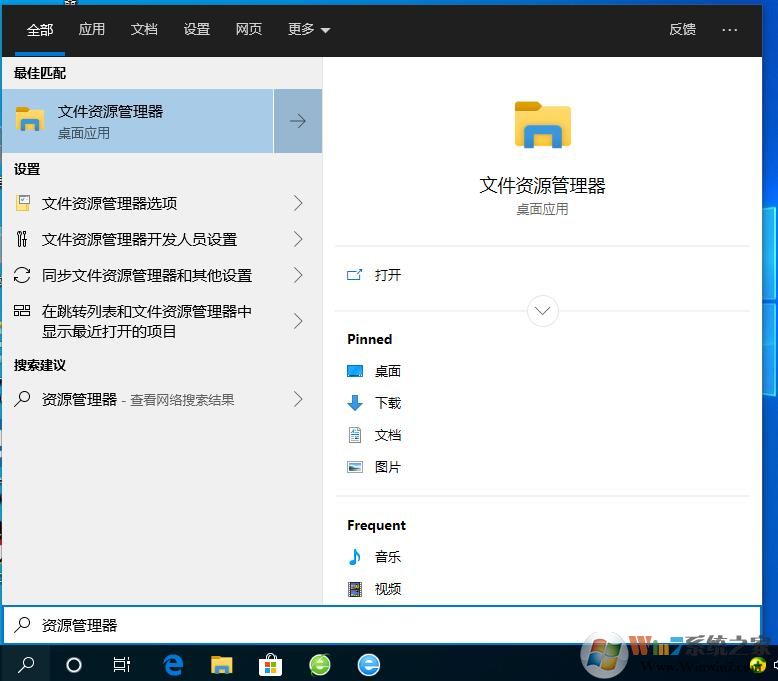Viewport: 778px width, 681px height.
Task: Click 打开 to launch File Explorer
Action: coord(388,275)
